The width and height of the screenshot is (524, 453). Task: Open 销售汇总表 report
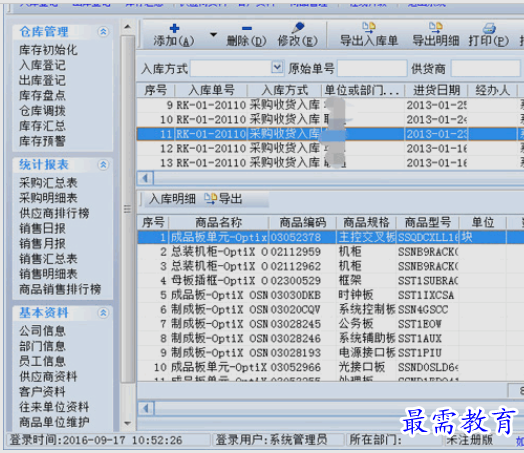[x=48, y=259]
